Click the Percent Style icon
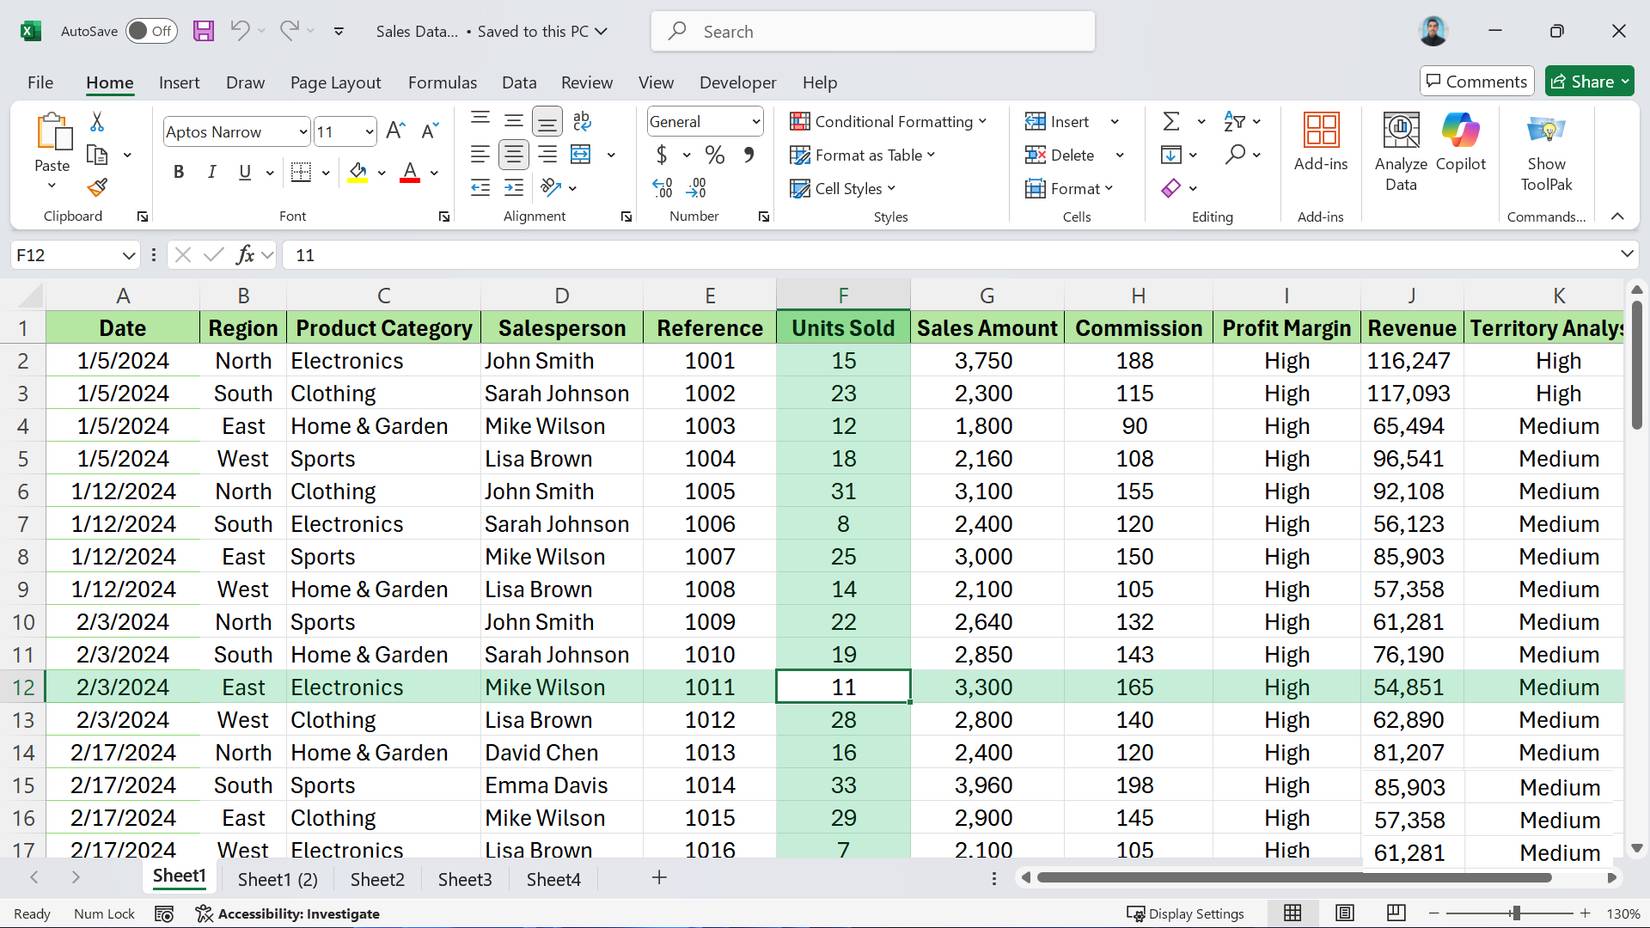 tap(714, 155)
